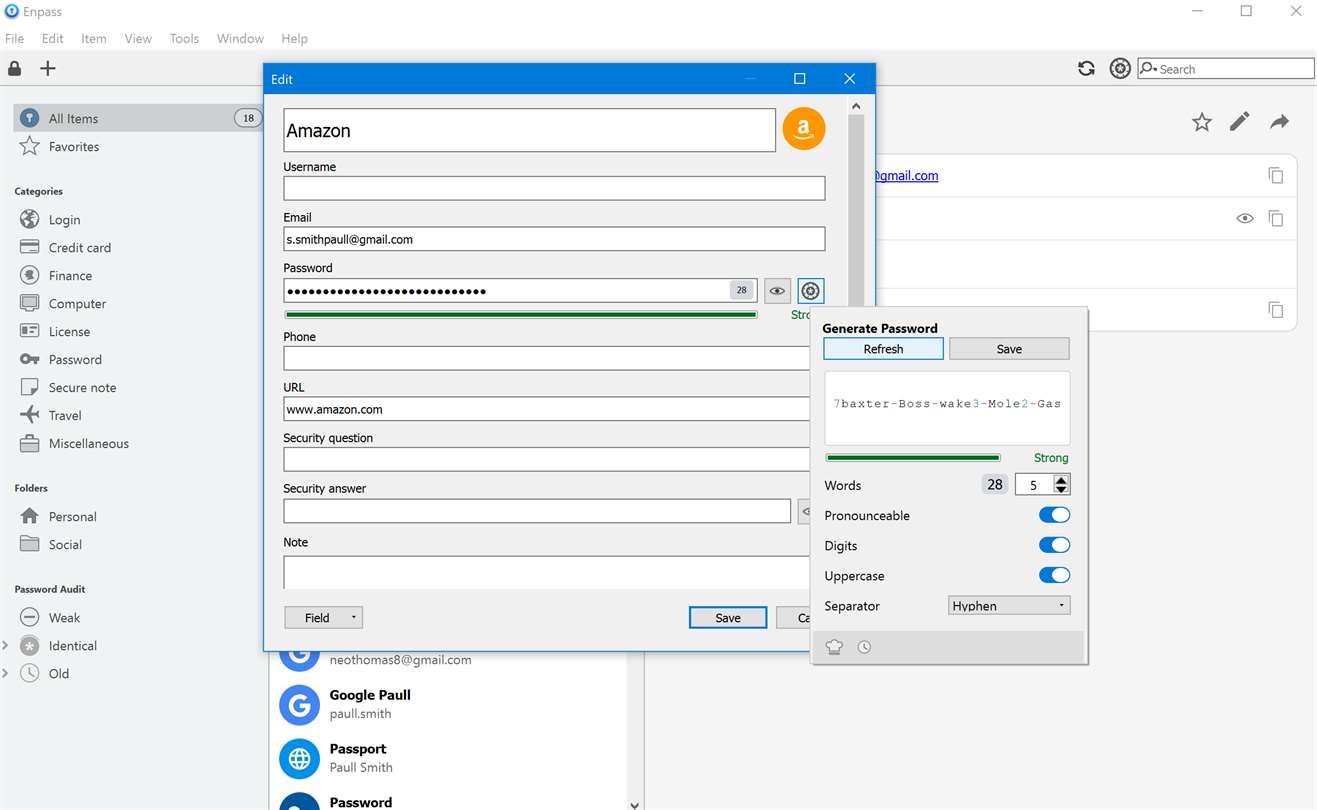Show password history via the clock icon
The image size is (1317, 810).
(864, 647)
